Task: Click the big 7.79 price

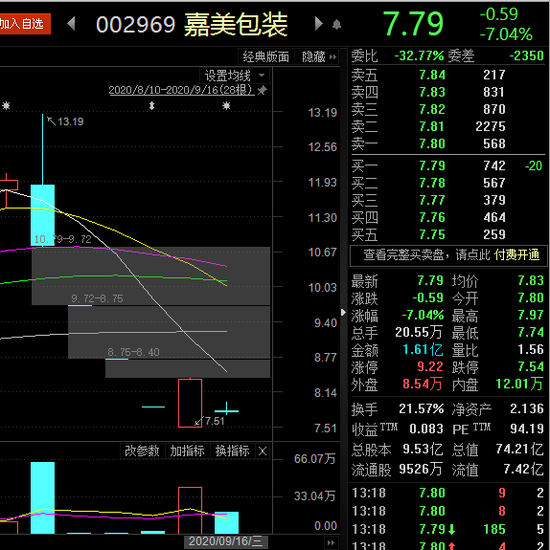Action: click(x=413, y=24)
